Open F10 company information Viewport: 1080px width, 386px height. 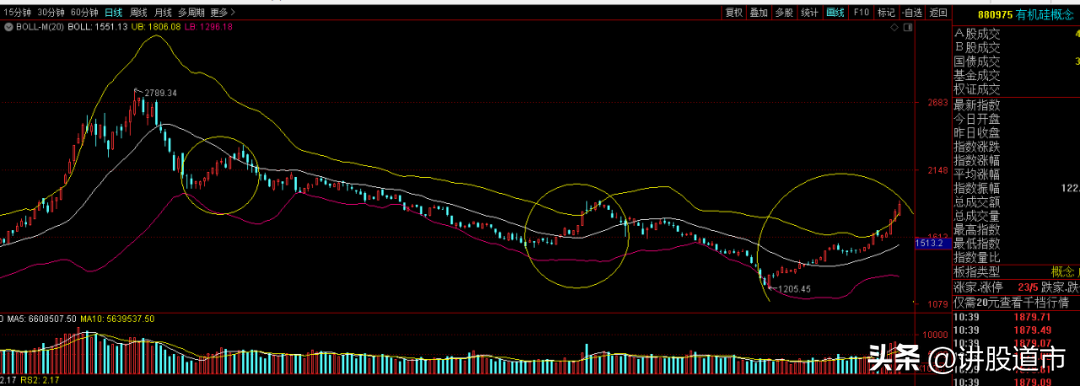click(861, 12)
